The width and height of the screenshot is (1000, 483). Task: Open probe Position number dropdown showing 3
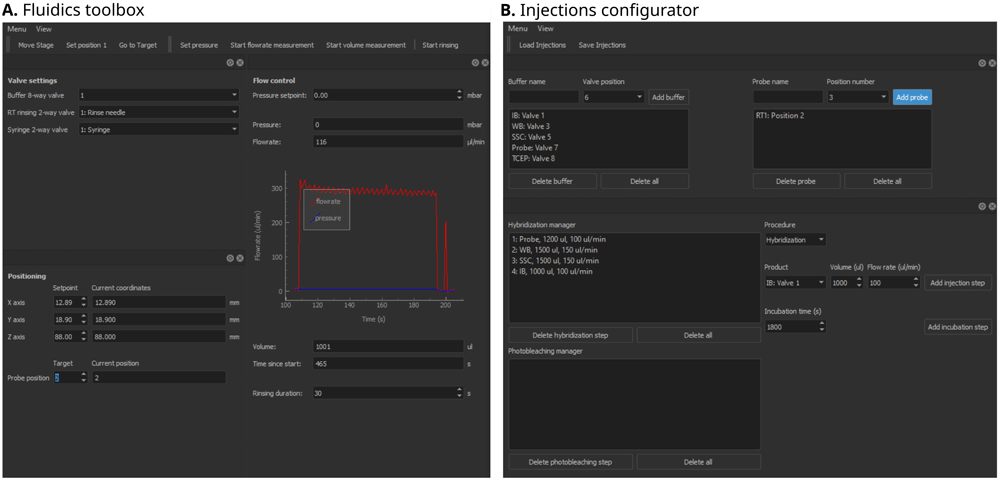(x=857, y=97)
